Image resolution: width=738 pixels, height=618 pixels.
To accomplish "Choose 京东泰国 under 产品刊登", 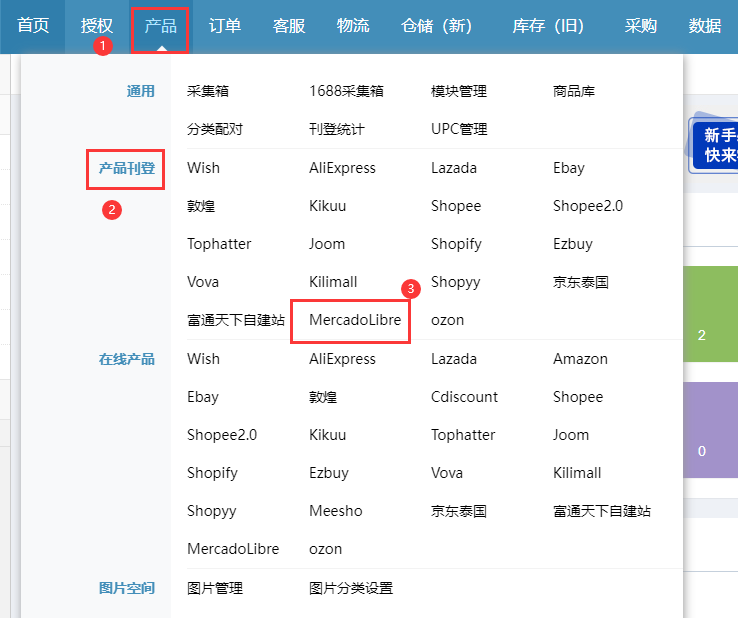I will click(581, 282).
